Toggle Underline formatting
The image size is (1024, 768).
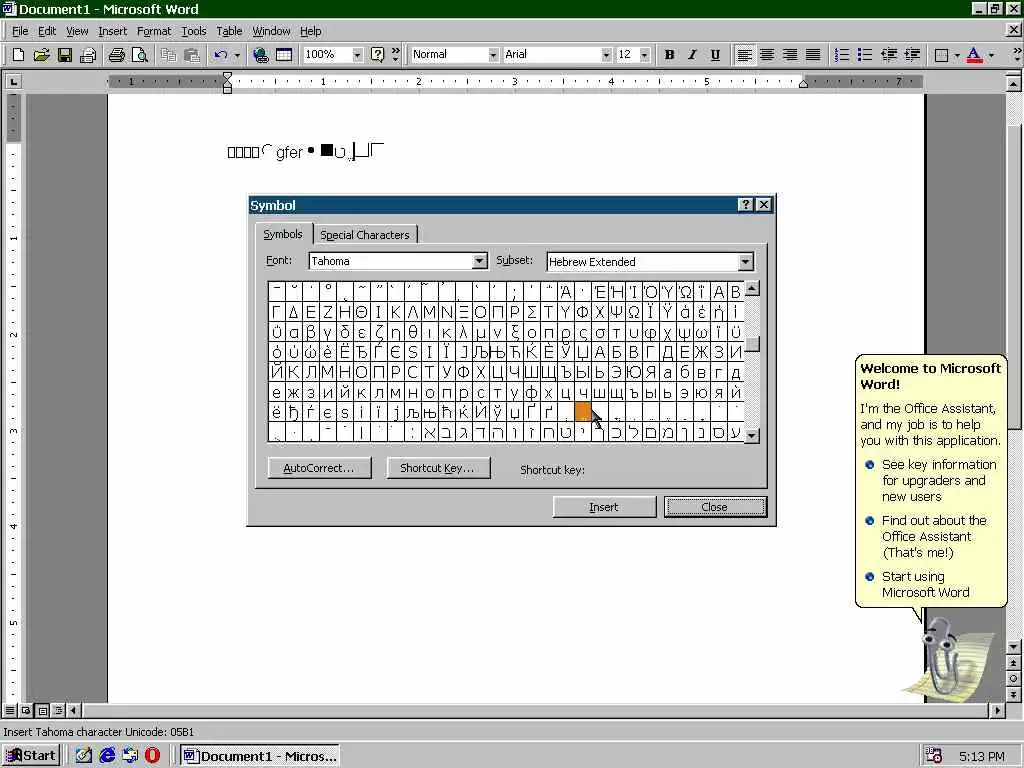715,55
